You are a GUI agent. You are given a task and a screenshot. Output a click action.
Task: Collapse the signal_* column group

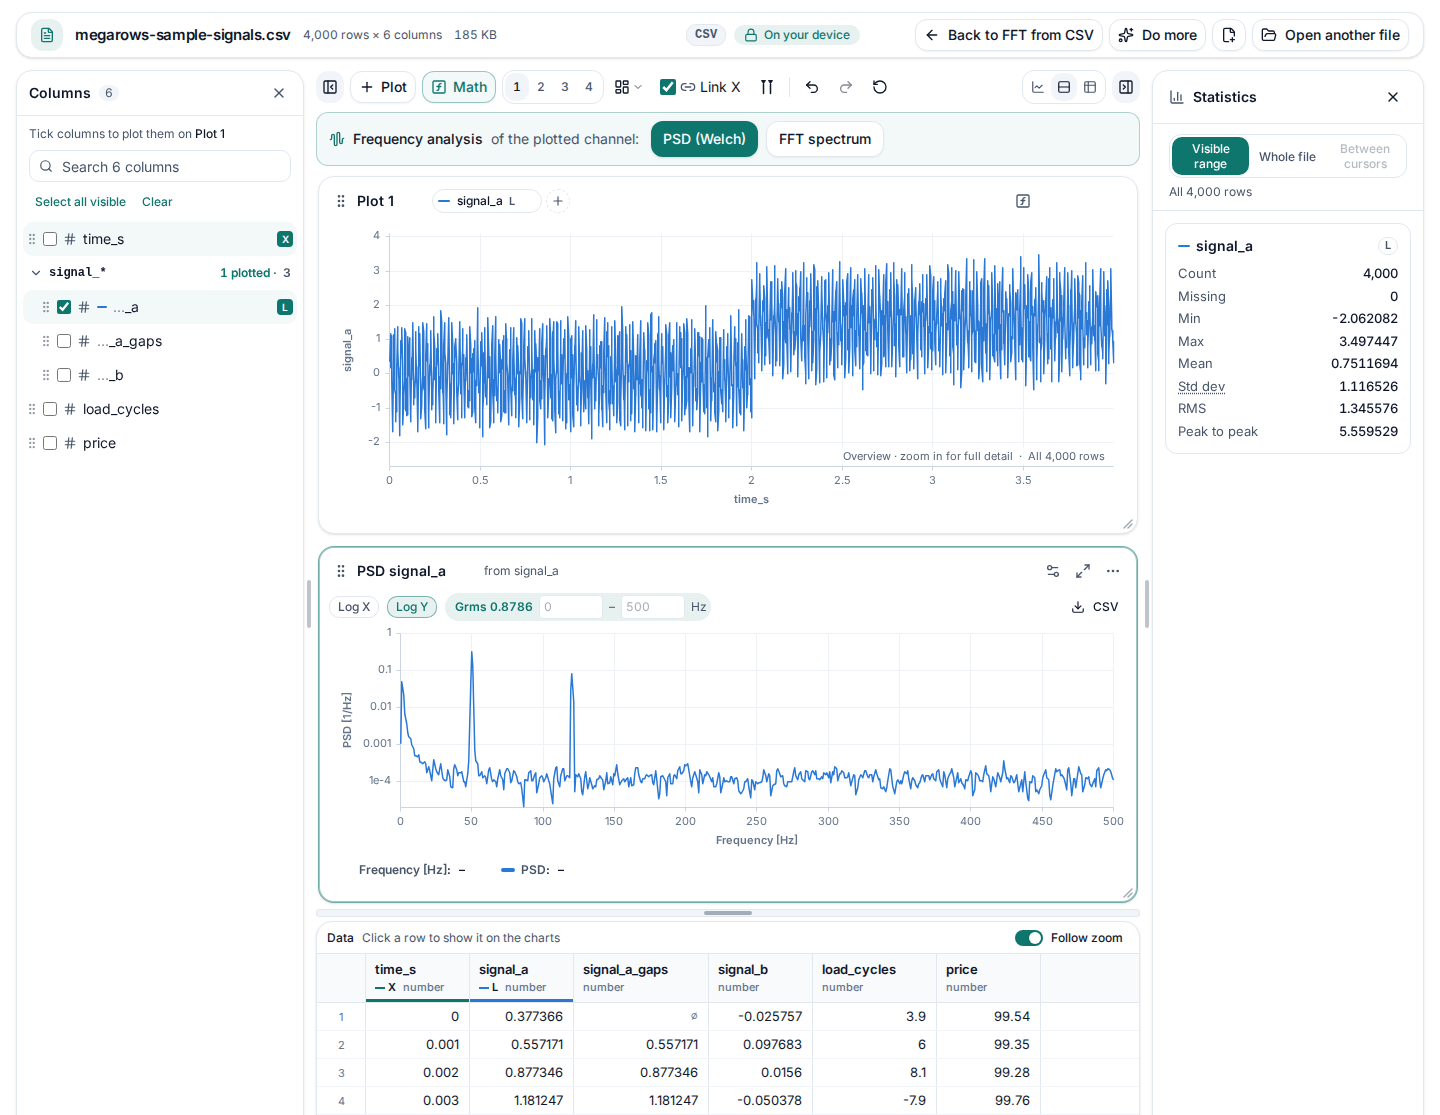point(36,272)
